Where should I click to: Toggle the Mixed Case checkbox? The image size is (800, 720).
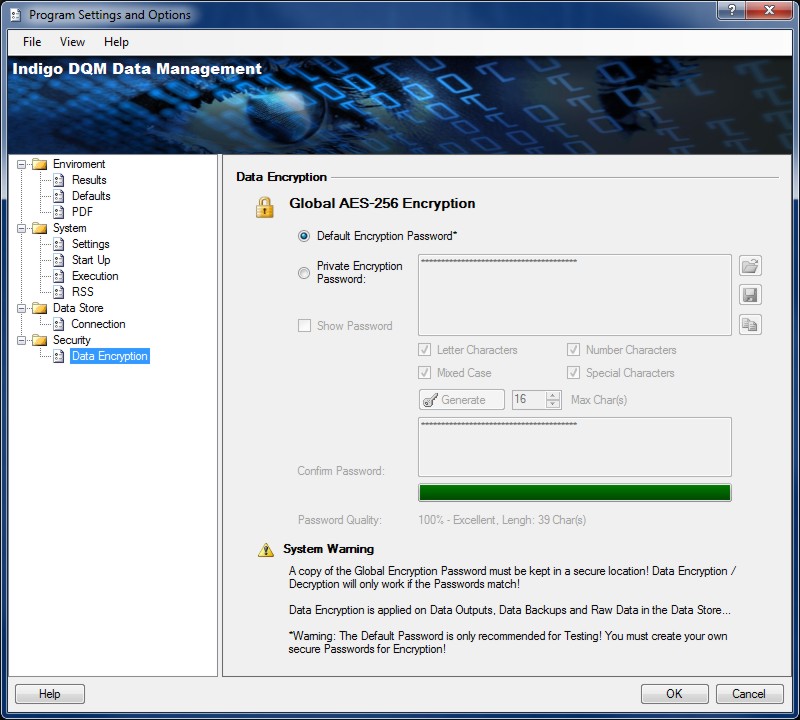[x=424, y=373]
